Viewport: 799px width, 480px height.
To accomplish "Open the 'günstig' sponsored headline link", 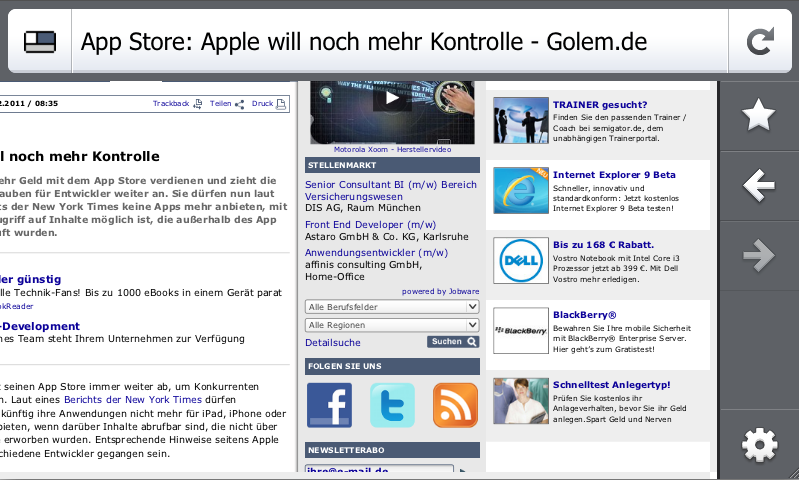I will point(31,279).
